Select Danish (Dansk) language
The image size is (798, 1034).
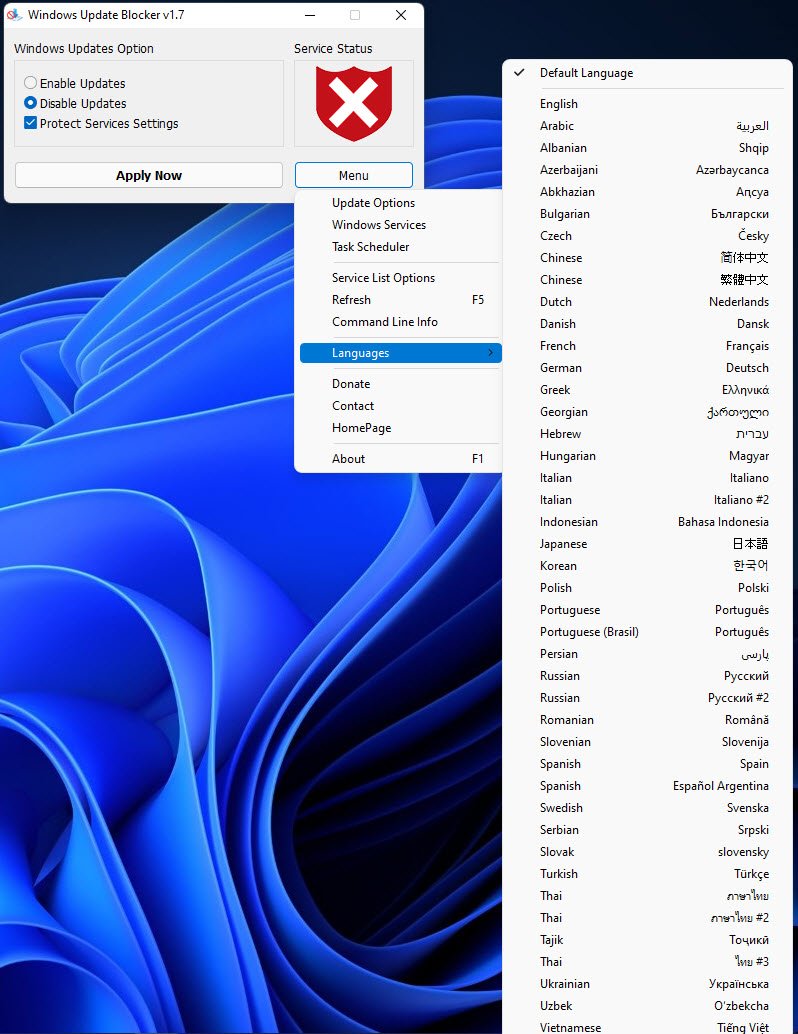647,324
